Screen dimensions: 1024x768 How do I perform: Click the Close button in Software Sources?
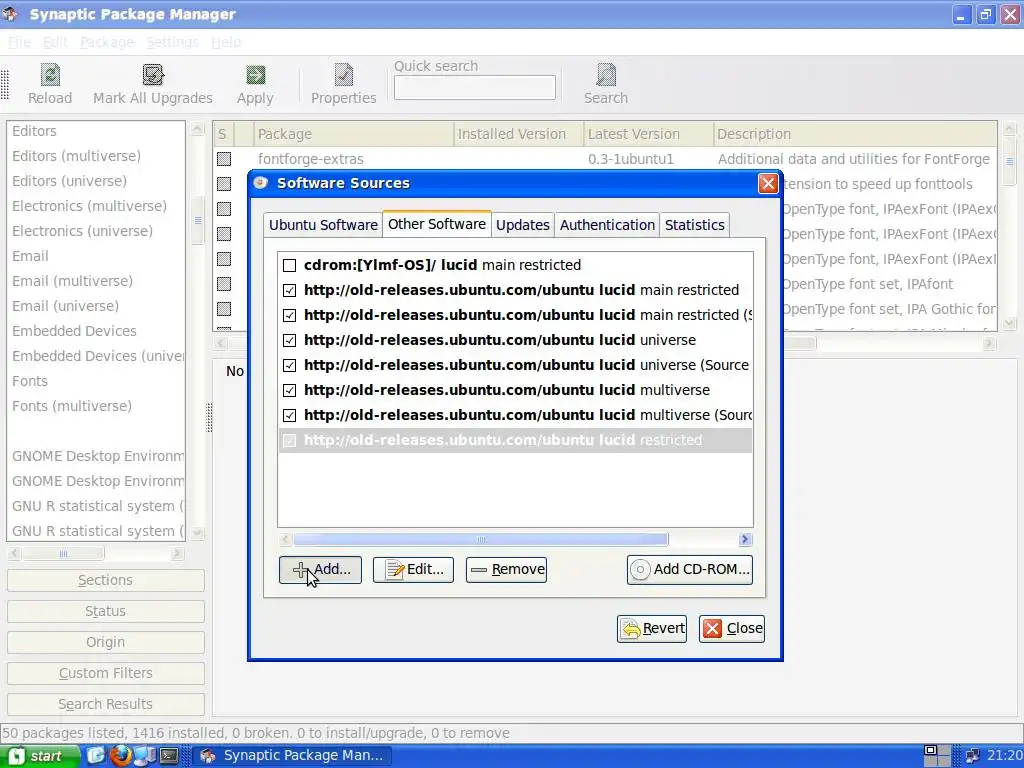[x=731, y=628]
